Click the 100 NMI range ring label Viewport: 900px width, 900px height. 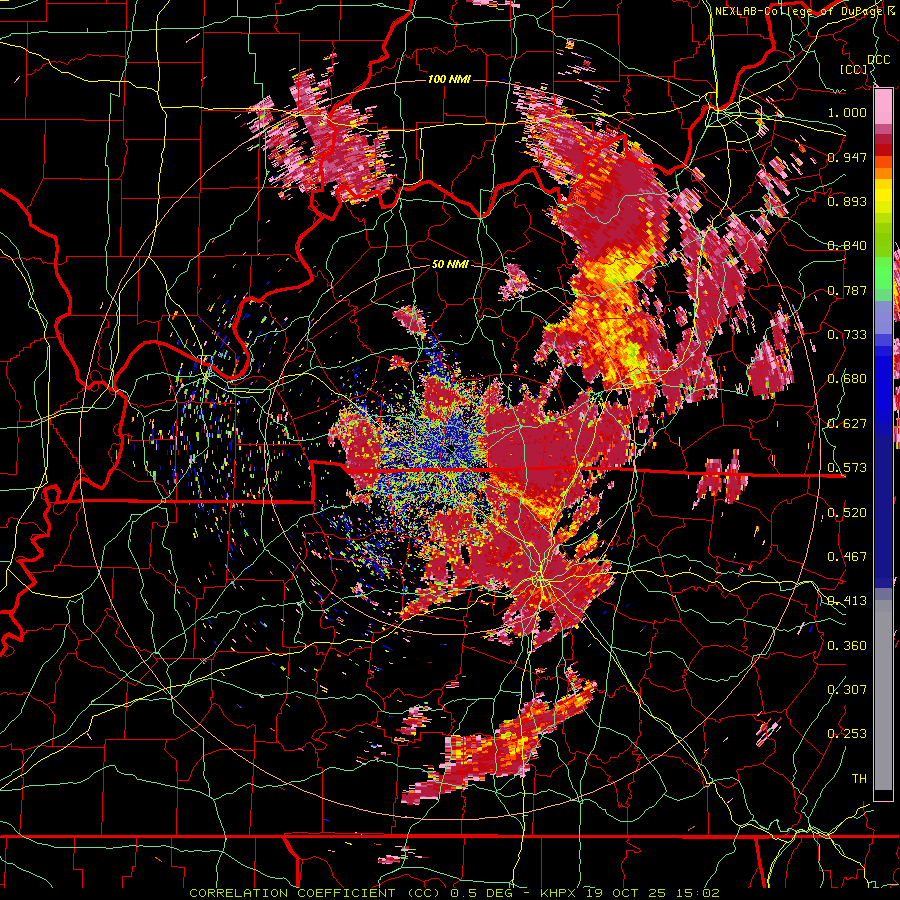point(449,79)
